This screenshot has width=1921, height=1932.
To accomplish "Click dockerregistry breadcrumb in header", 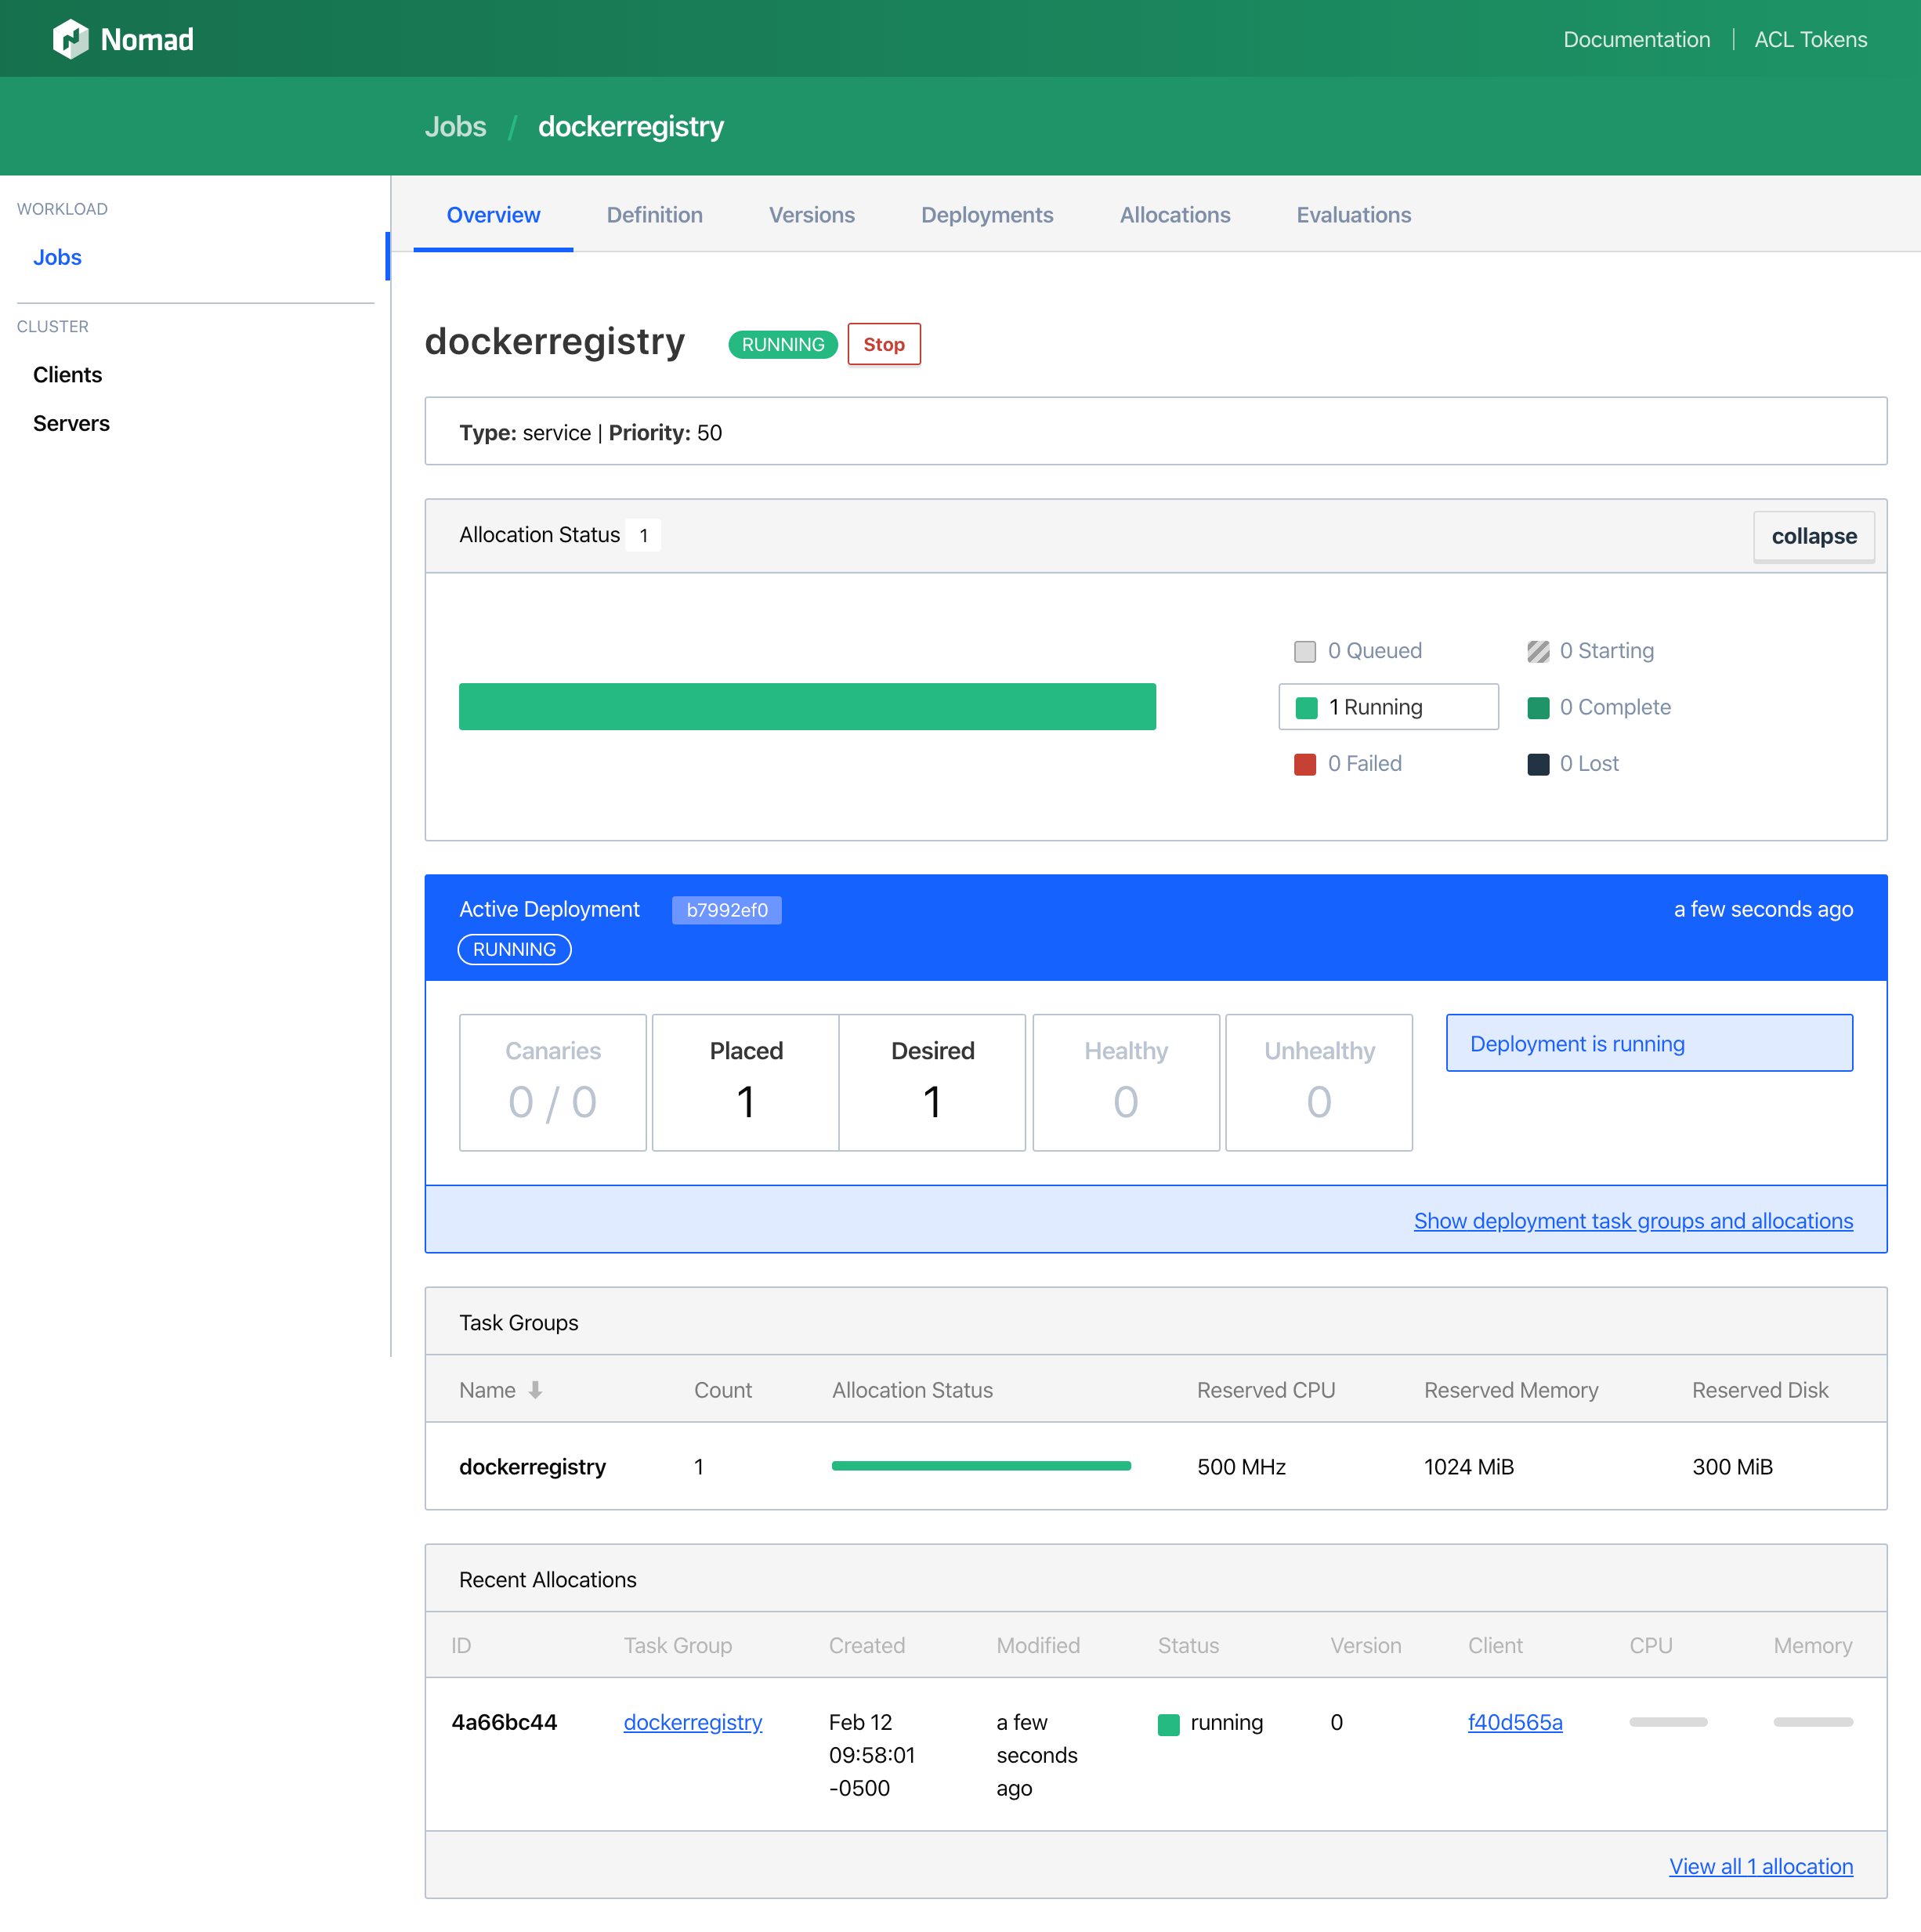I will pyautogui.click(x=631, y=126).
